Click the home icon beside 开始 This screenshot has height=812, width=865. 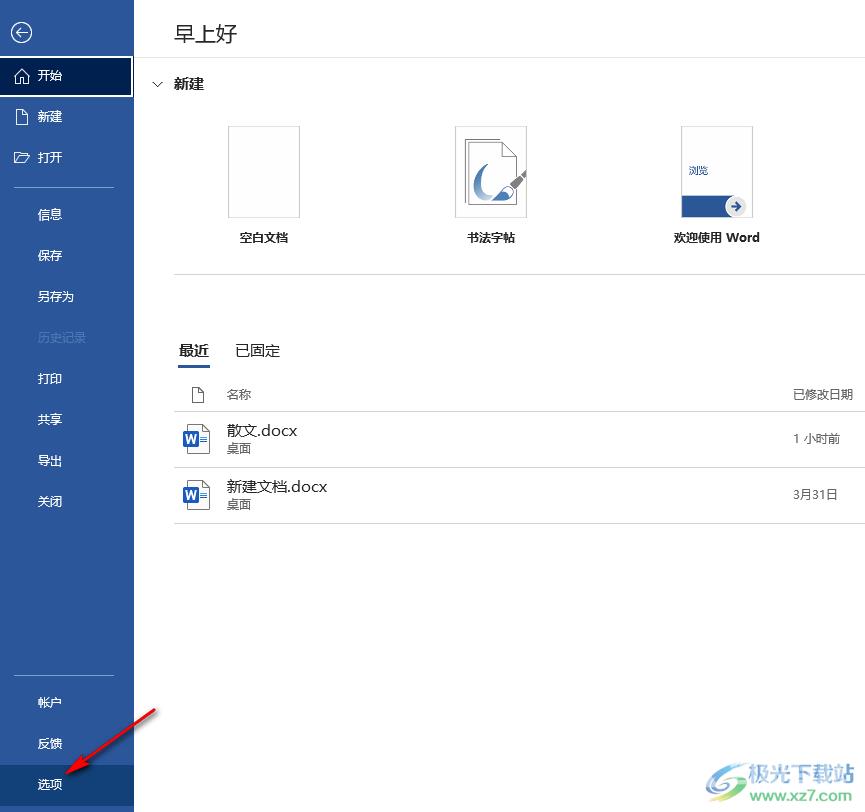(x=22, y=76)
